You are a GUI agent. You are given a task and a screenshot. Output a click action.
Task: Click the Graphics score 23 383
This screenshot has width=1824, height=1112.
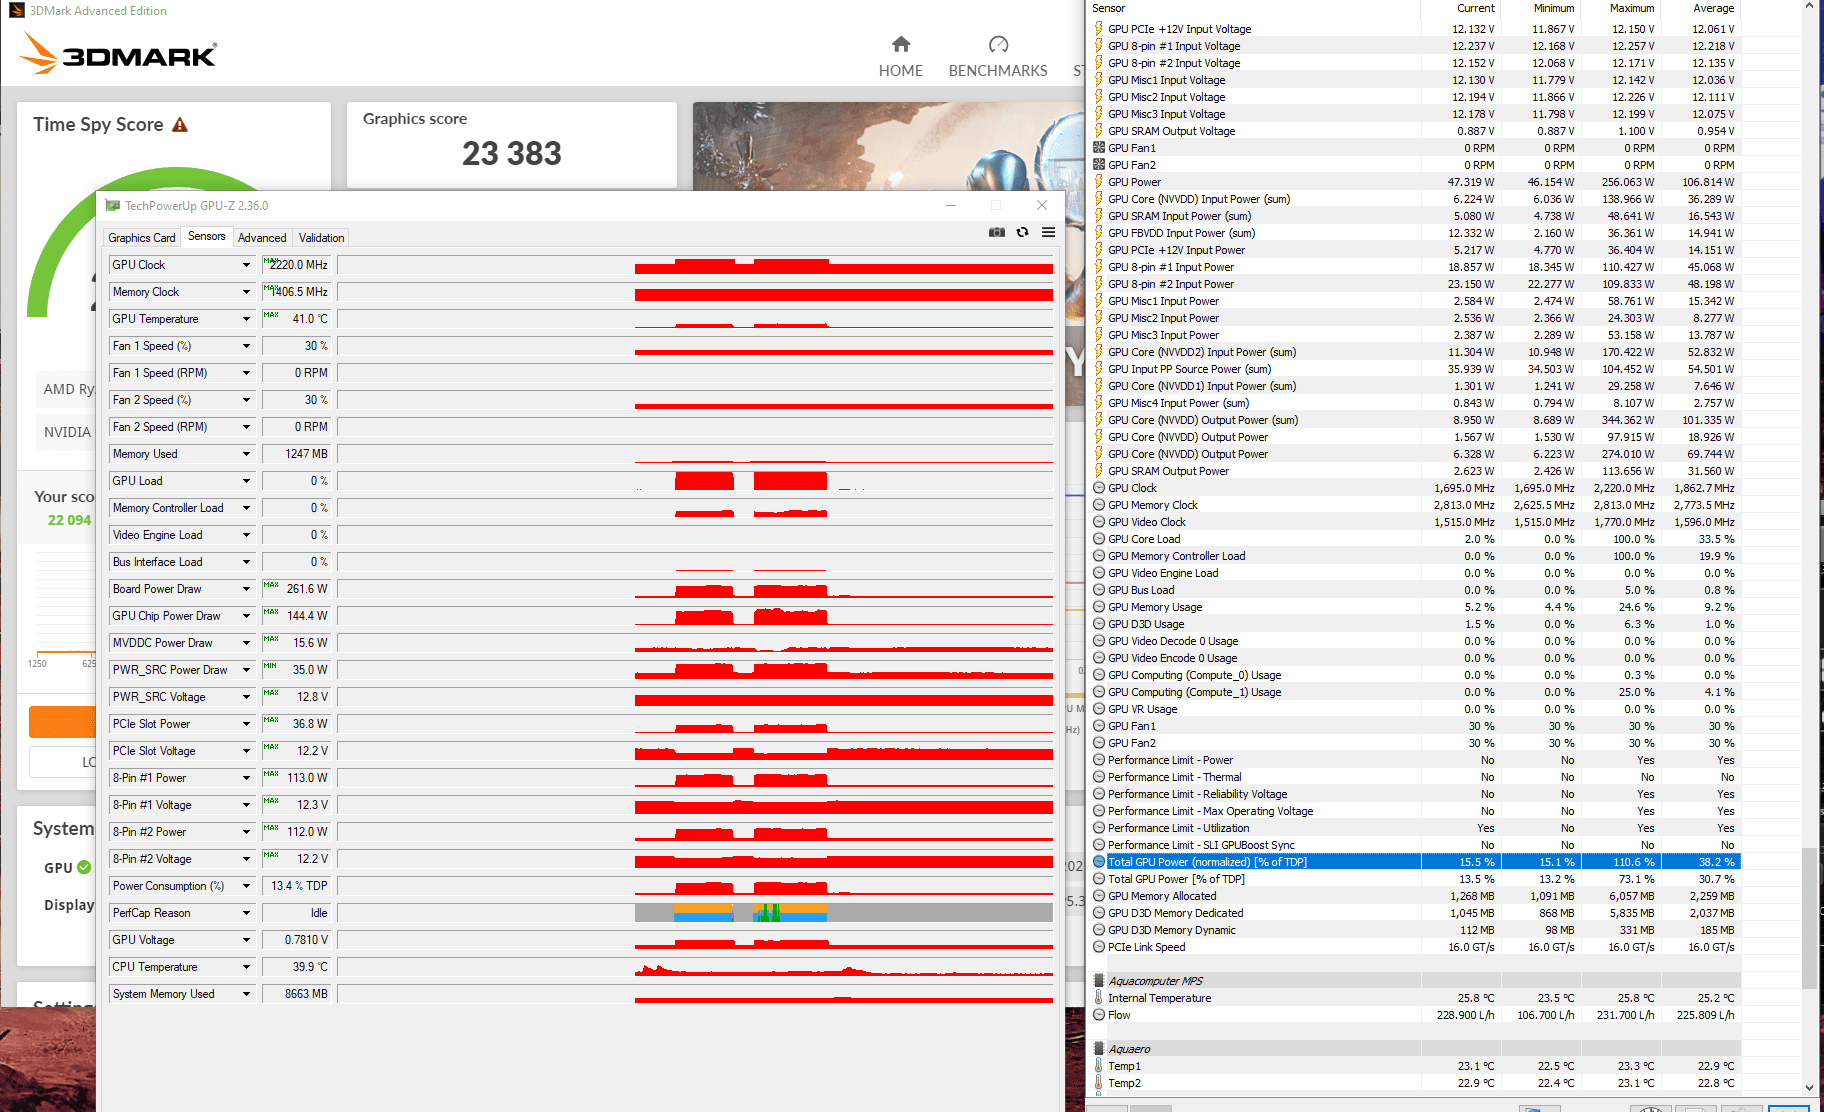[x=512, y=153]
